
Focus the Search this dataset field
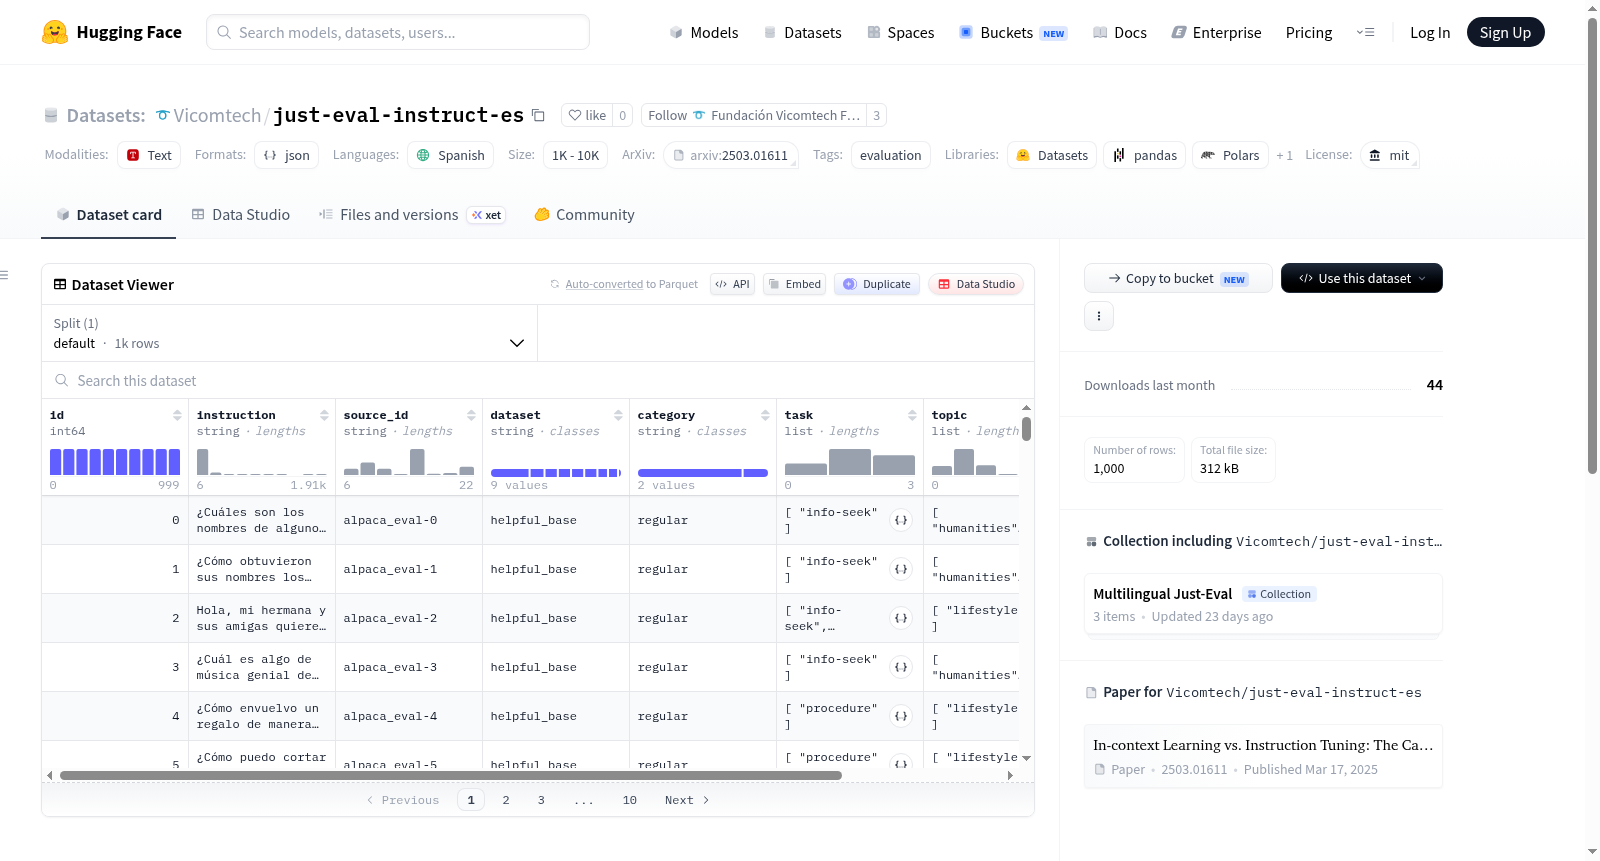tap(538, 381)
